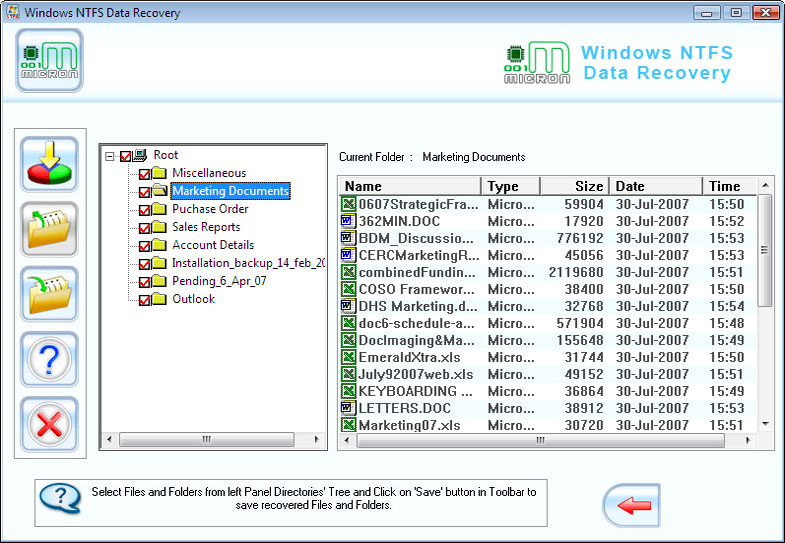This screenshot has height=543, width=785.
Task: Click the help bubble icon in instruction box
Action: 60,498
